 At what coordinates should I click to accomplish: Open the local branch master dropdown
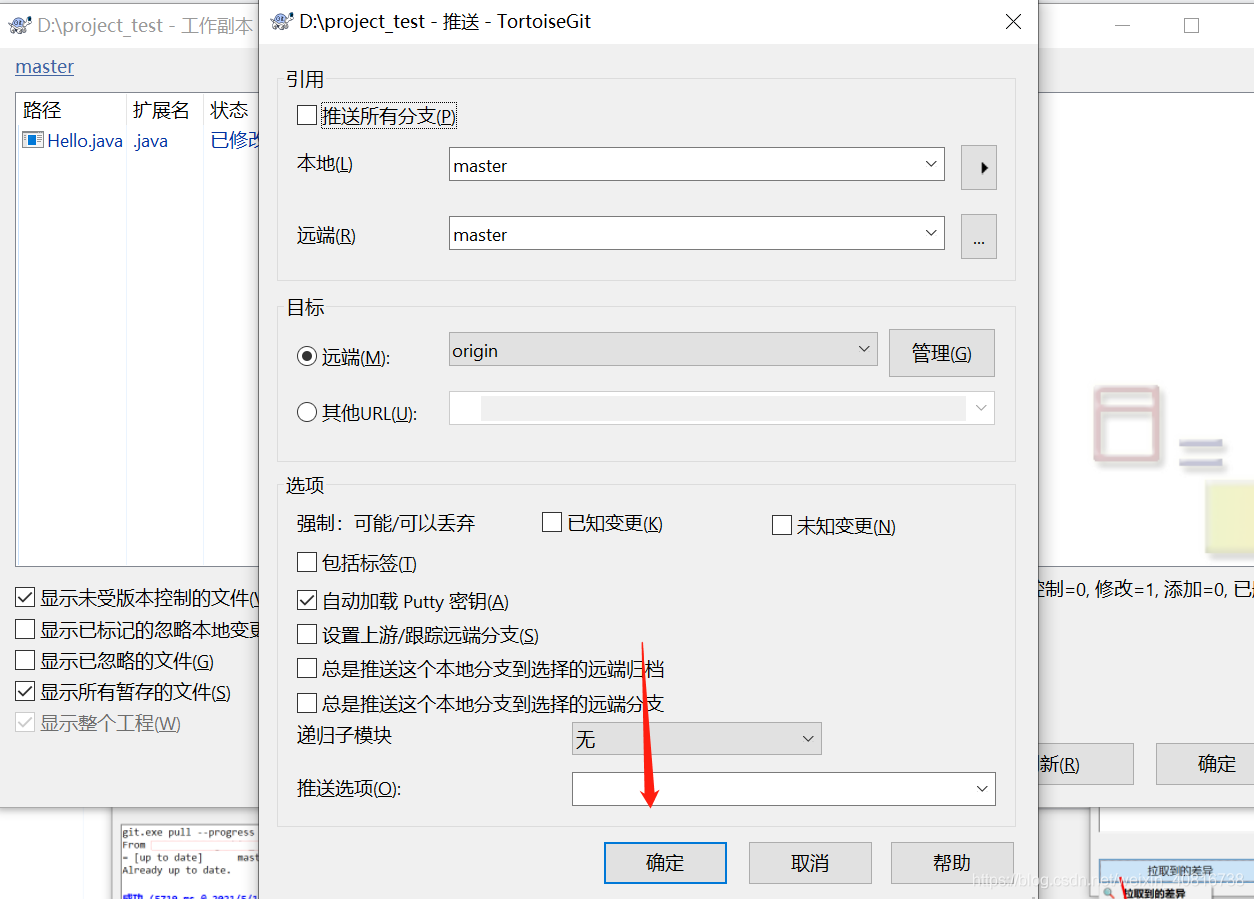tap(931, 164)
